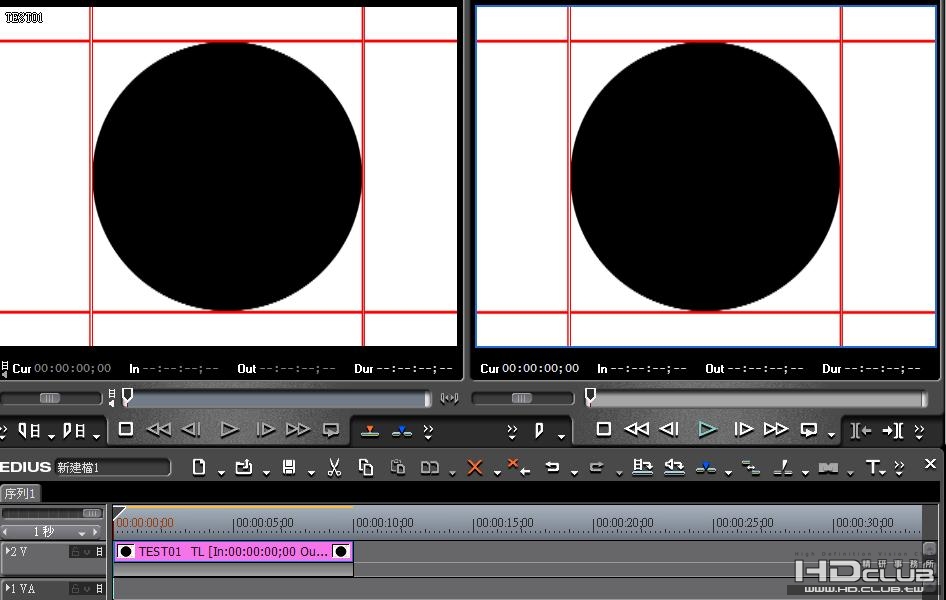This screenshot has width=946, height=600.
Task: Toggle sync lock on the 2 V track
Action: (x=87, y=552)
